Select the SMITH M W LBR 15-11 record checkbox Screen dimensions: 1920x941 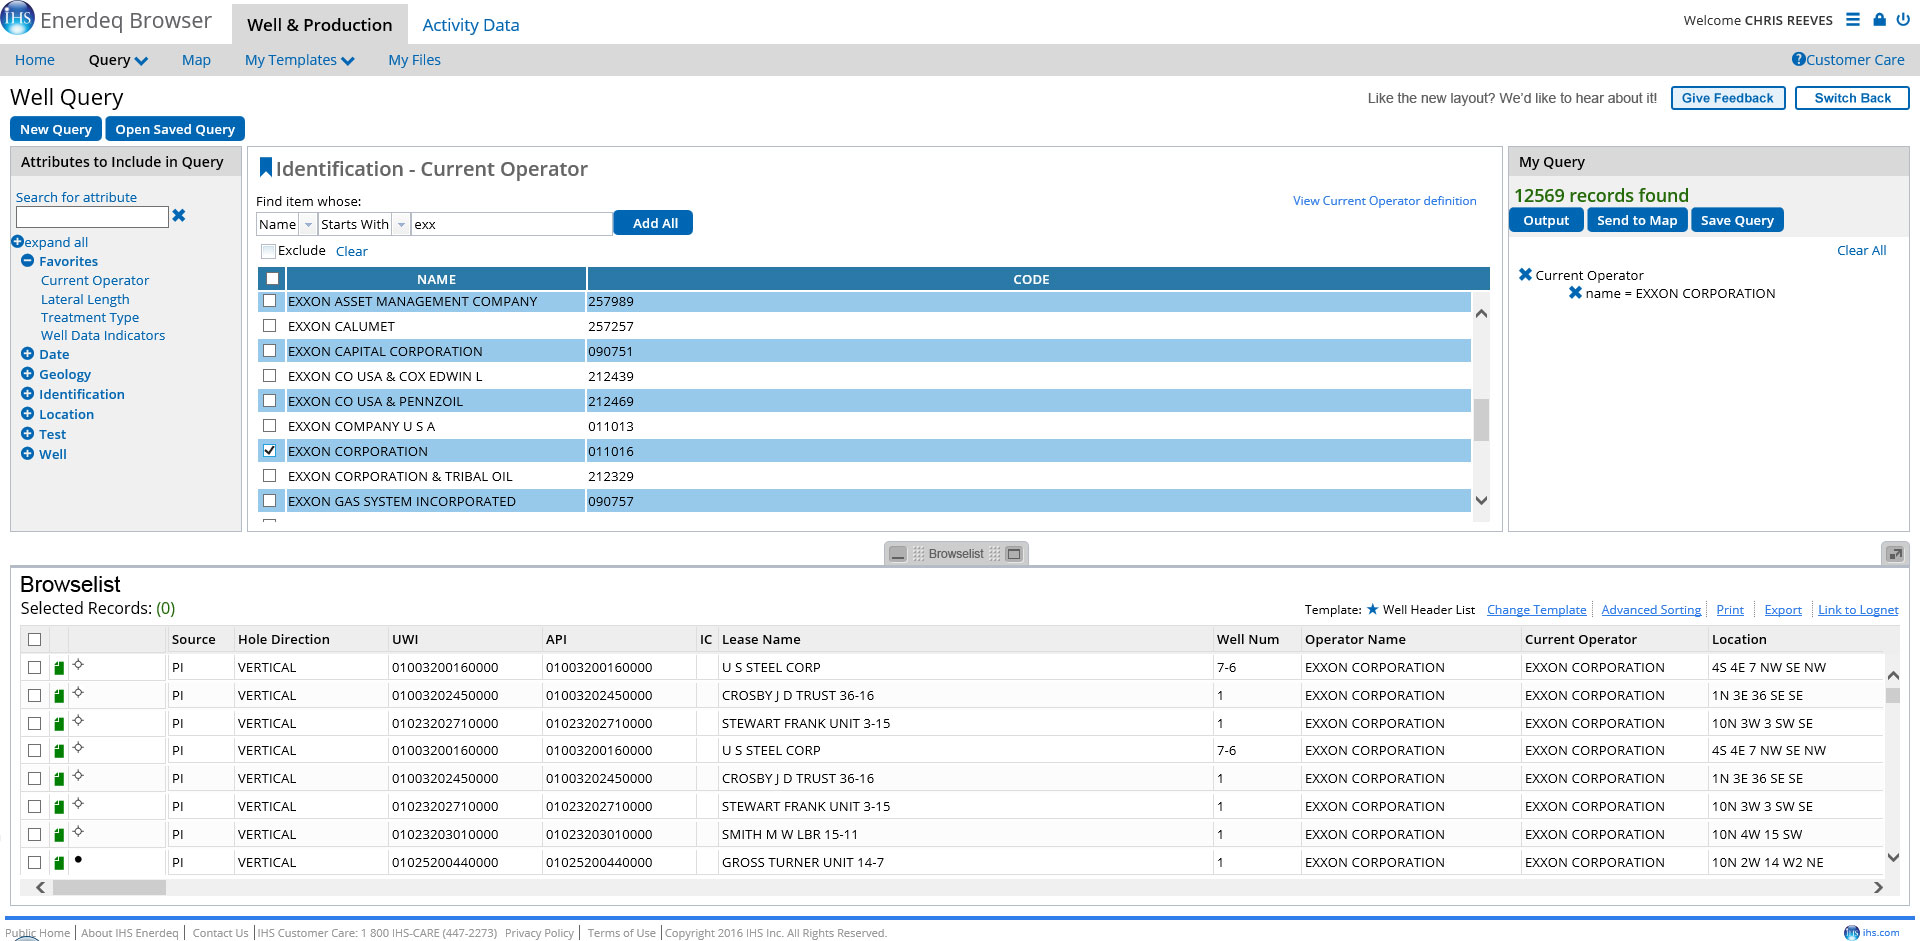click(x=35, y=835)
